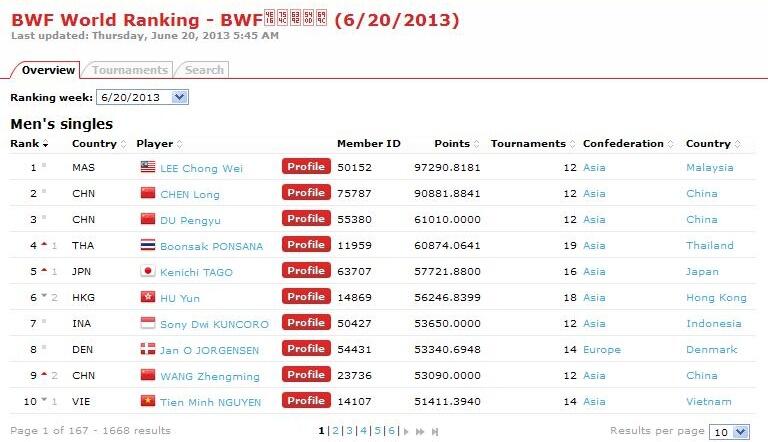768x442 pixels.
Task: Select the Overview tab
Action: (x=48, y=70)
